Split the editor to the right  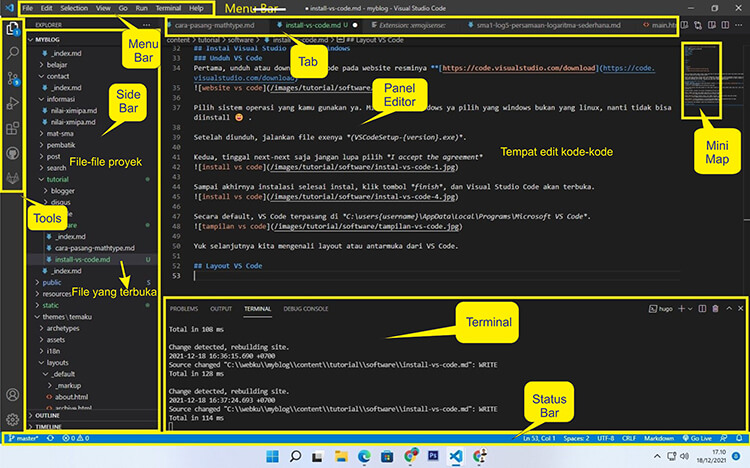[726, 25]
